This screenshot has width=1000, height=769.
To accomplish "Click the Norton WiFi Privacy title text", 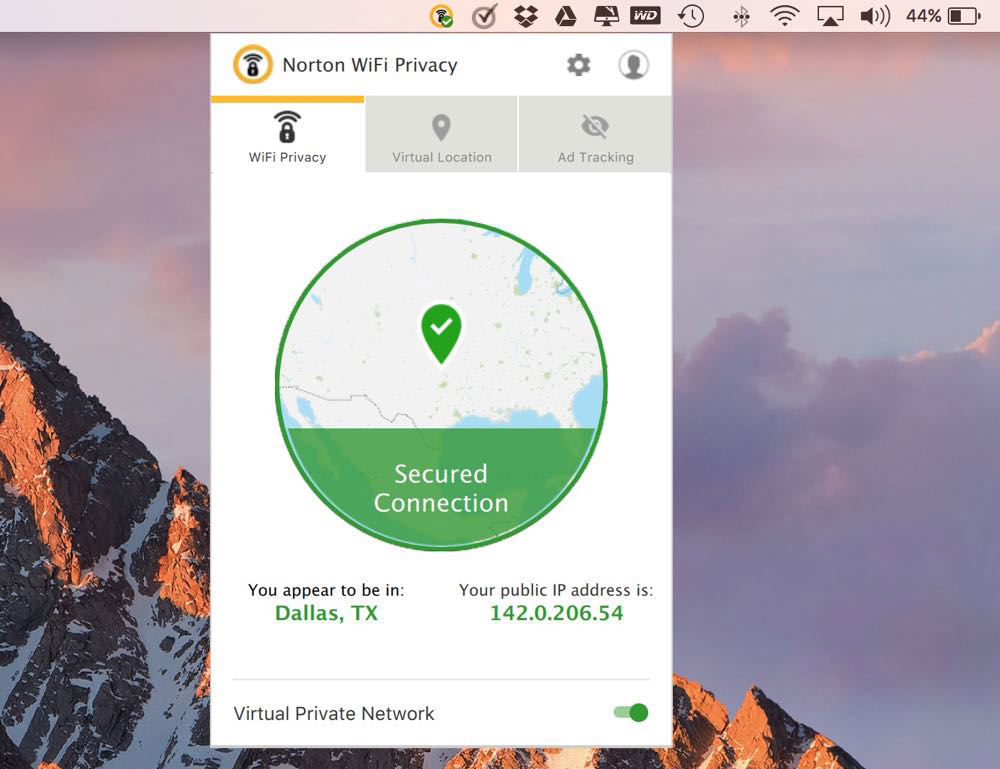I will [370, 65].
